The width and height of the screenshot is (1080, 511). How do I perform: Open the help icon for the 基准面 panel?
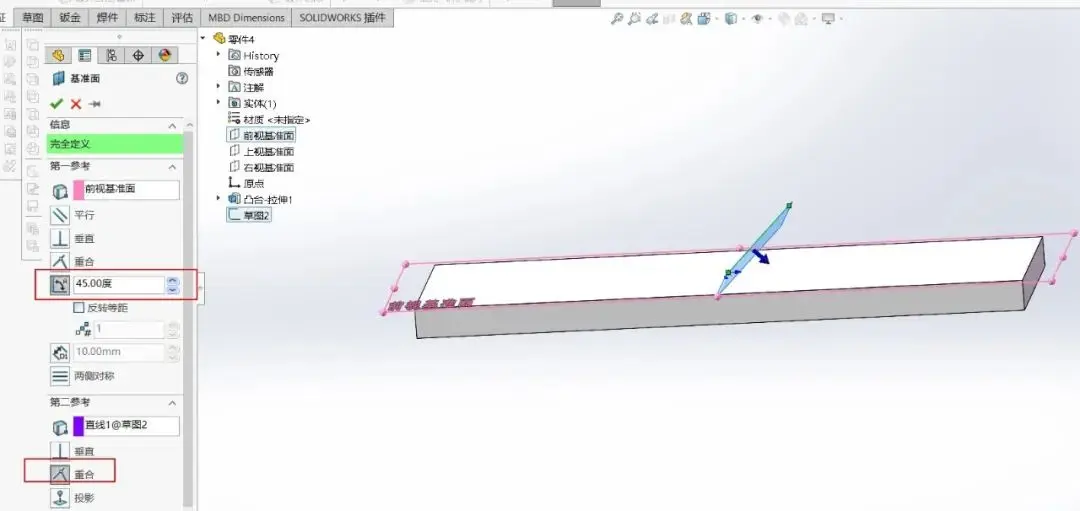[x=182, y=78]
